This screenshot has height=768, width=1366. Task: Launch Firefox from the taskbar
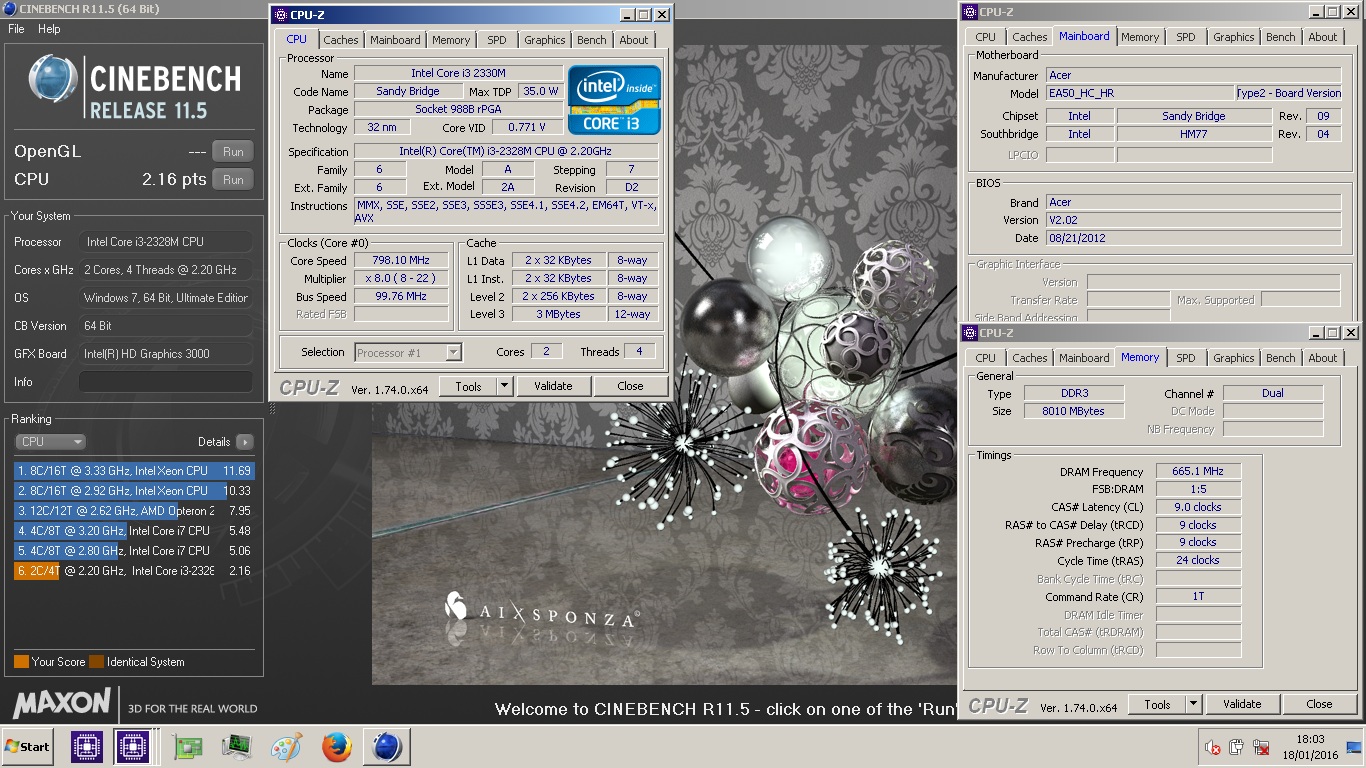click(337, 747)
